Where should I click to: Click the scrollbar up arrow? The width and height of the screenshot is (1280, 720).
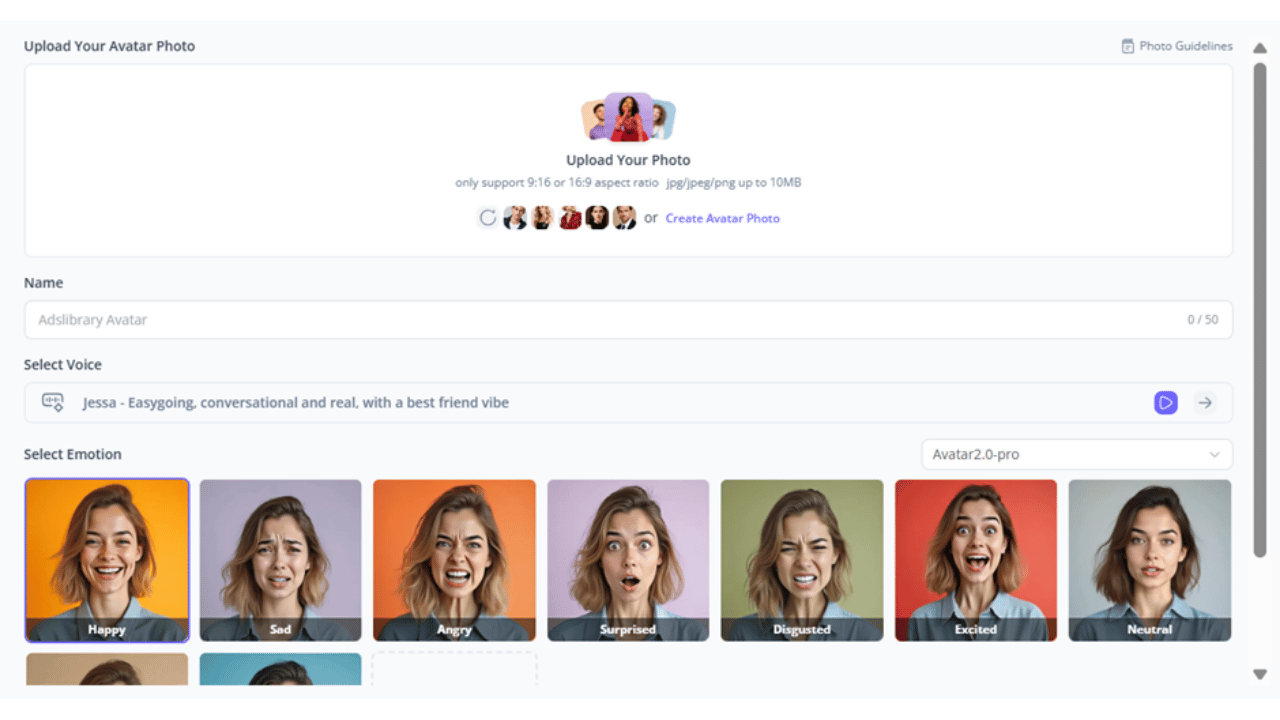tap(1260, 48)
